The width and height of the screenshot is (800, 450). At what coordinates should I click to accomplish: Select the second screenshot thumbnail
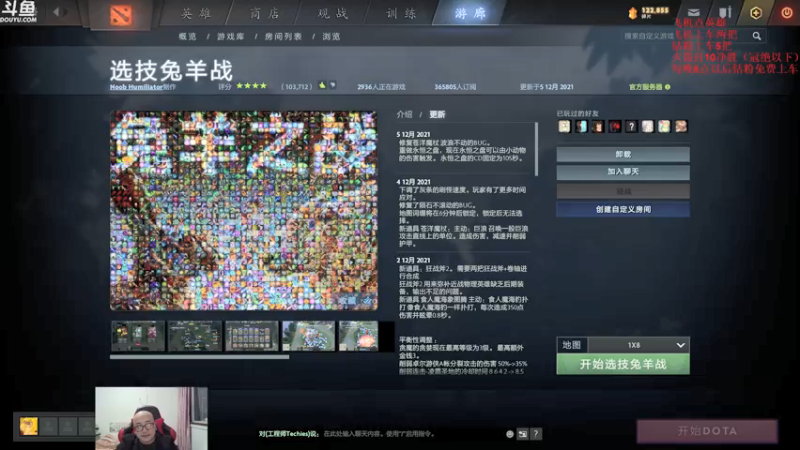point(195,336)
